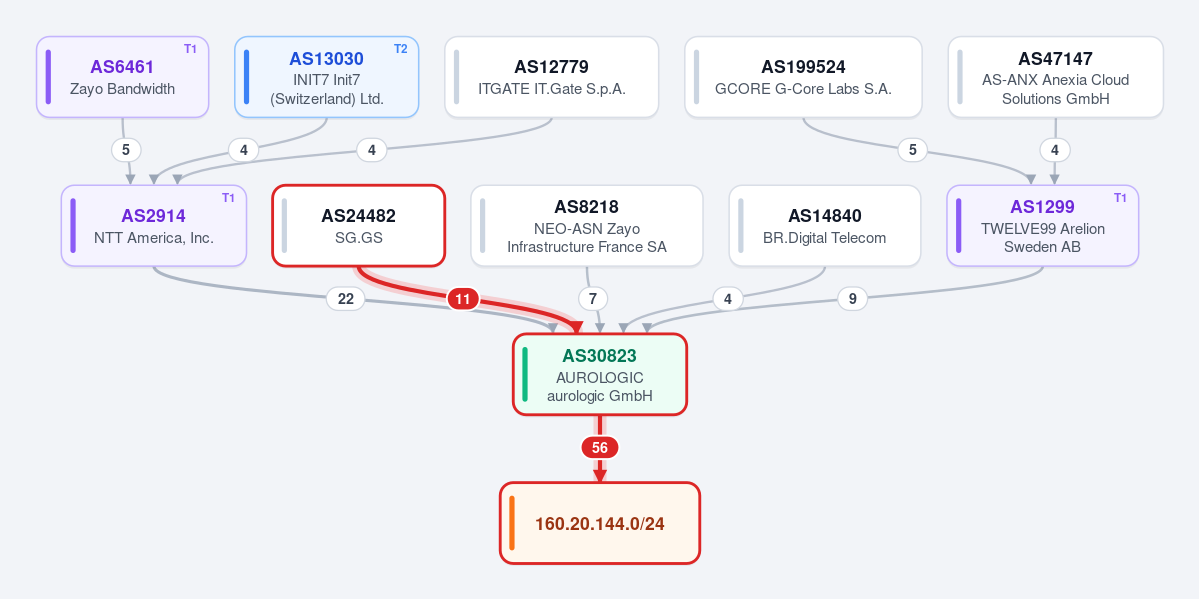Select the AS199524 GCORE node
This screenshot has width=1199, height=599.
click(803, 77)
